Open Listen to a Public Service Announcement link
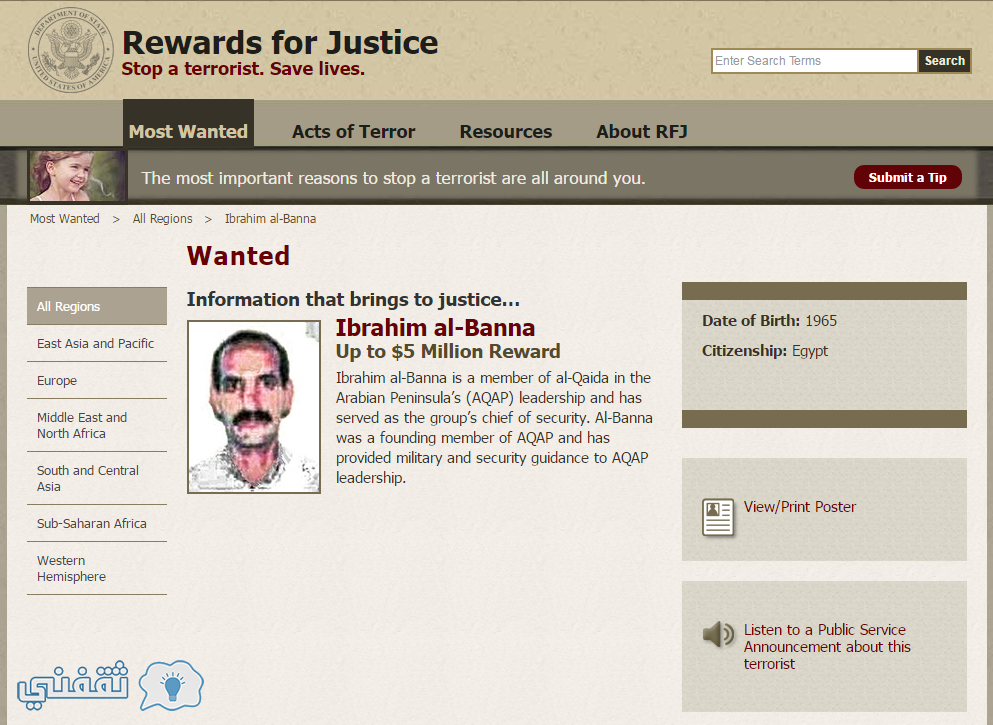The height and width of the screenshot is (725, 993). coord(827,646)
